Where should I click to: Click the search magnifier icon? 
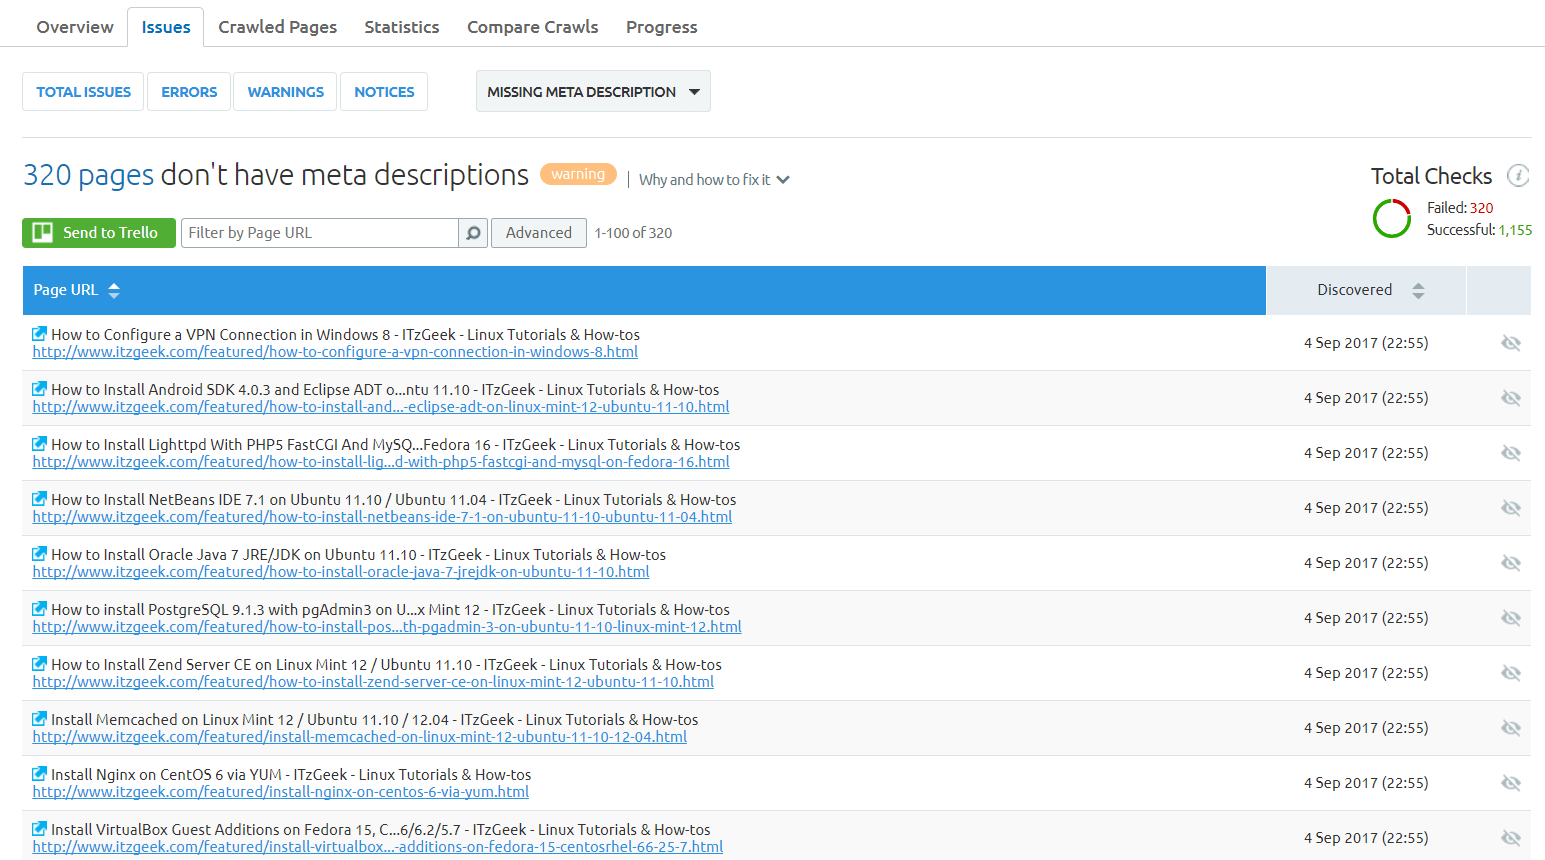coord(473,233)
